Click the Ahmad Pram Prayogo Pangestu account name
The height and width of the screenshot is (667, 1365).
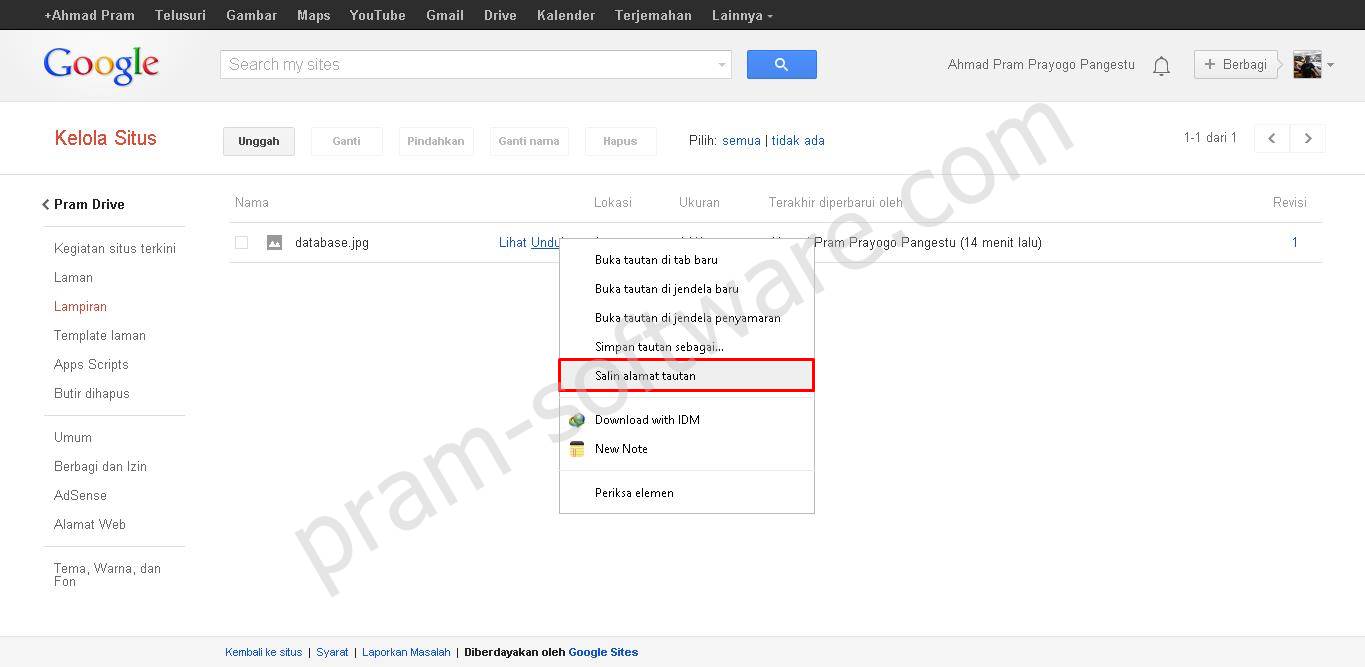pyautogui.click(x=1041, y=64)
